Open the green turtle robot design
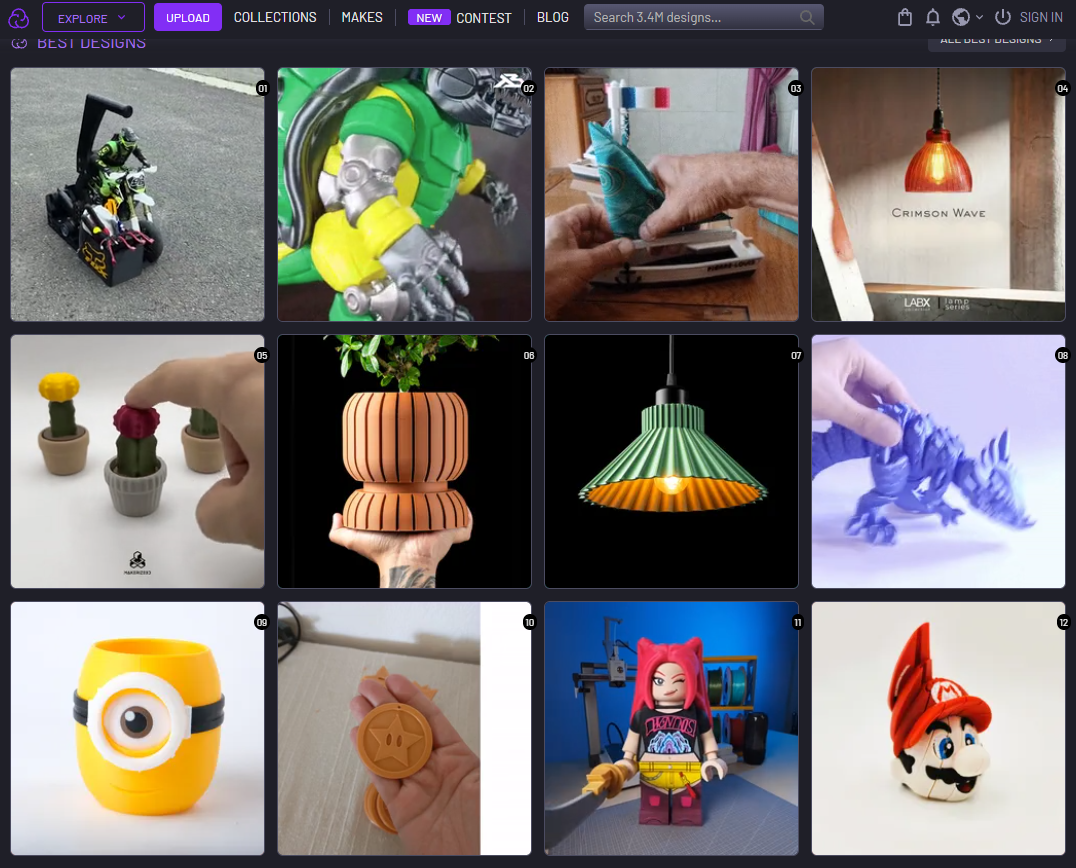Image resolution: width=1076 pixels, height=868 pixels. 404,194
